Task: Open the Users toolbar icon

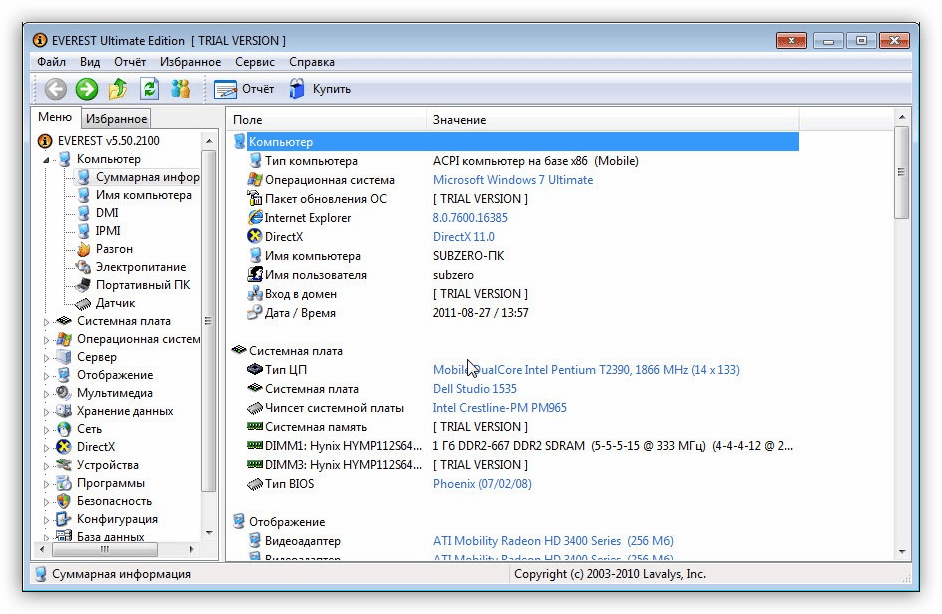Action: tap(180, 89)
